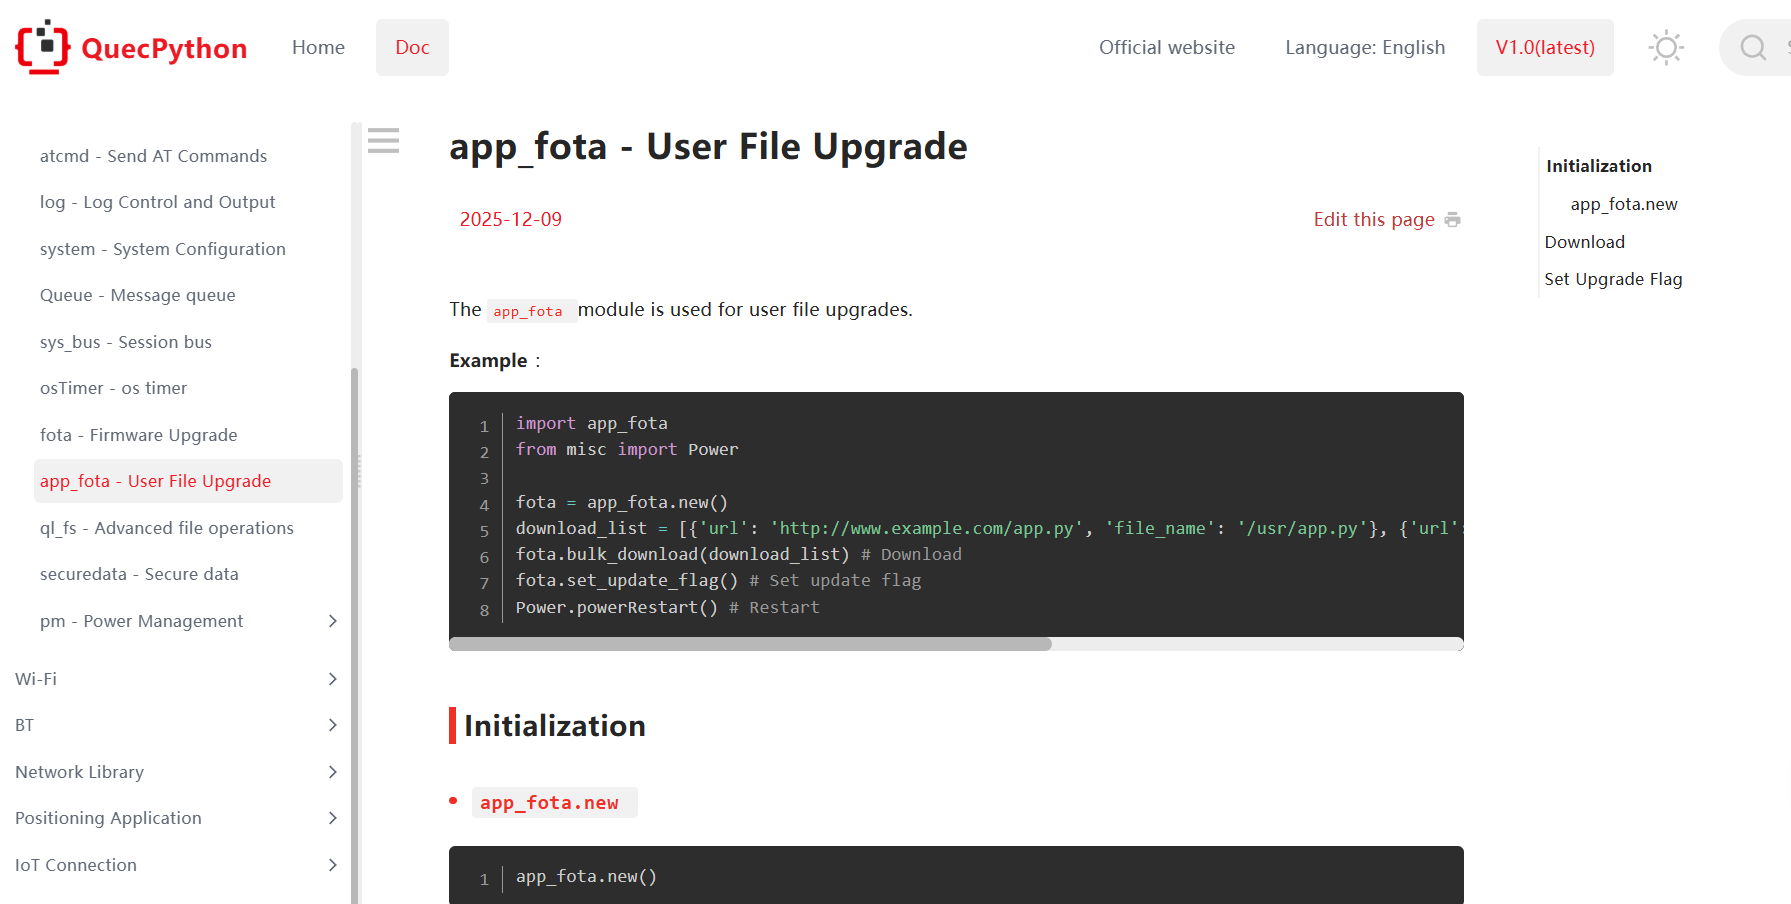
Task: Select the Doc tab
Action: [412, 47]
